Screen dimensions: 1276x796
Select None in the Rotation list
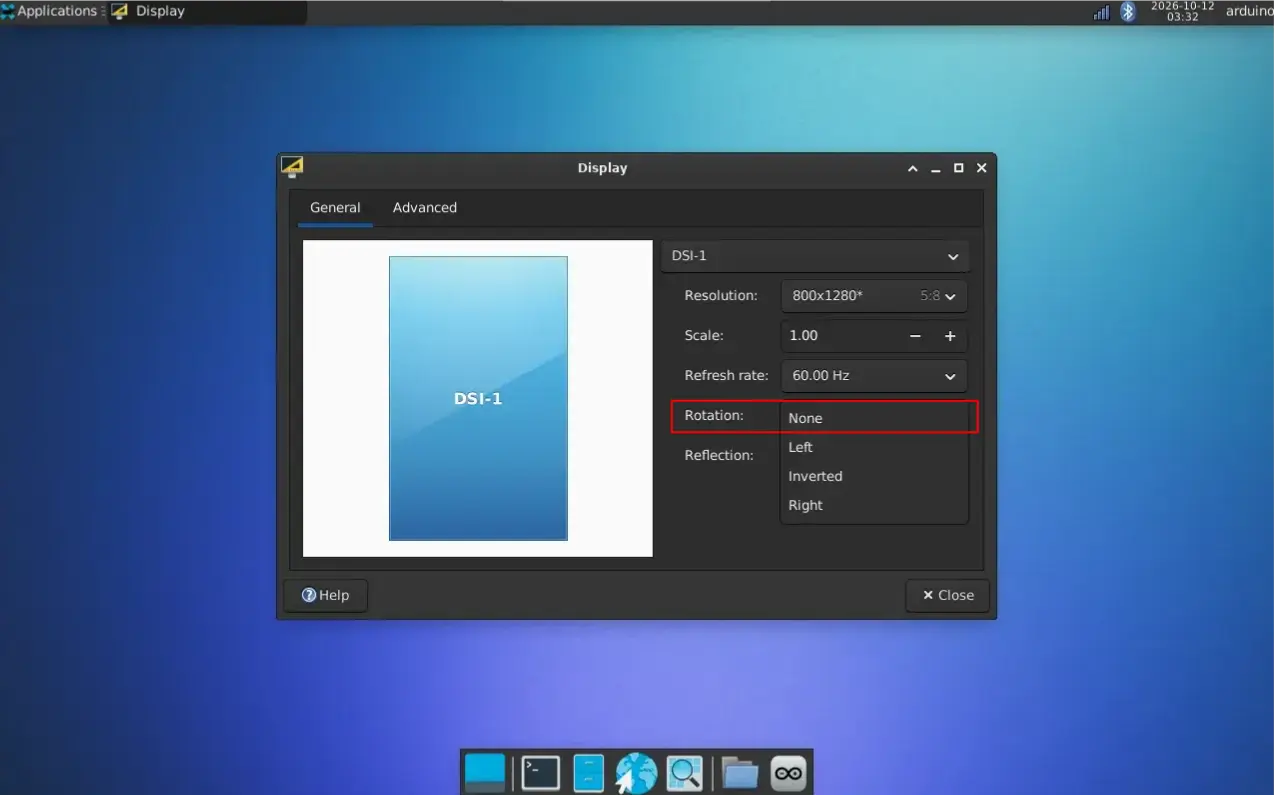(x=874, y=418)
